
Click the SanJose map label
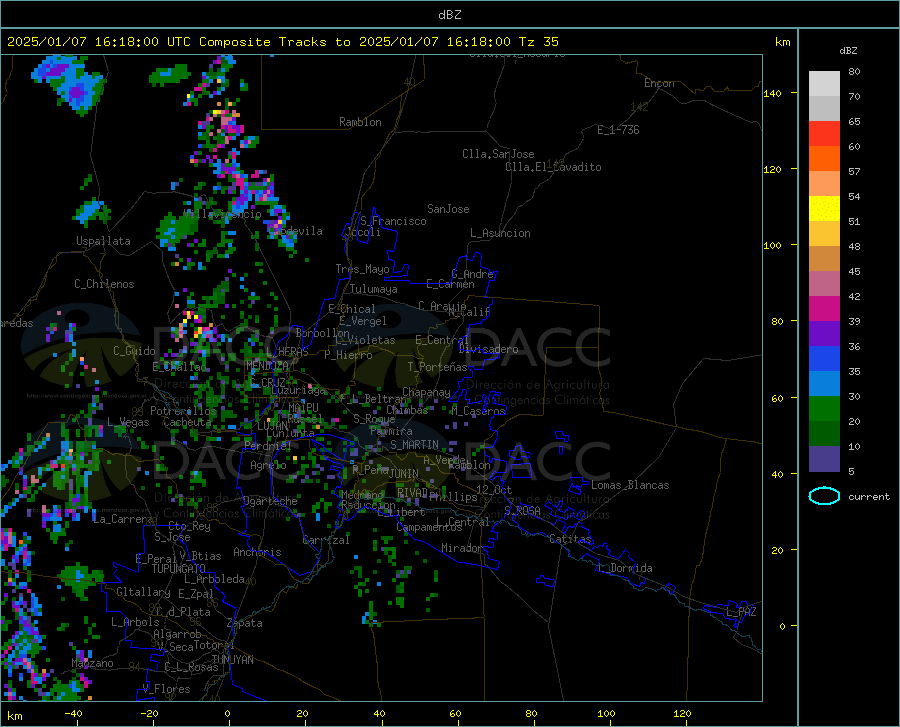(448, 209)
